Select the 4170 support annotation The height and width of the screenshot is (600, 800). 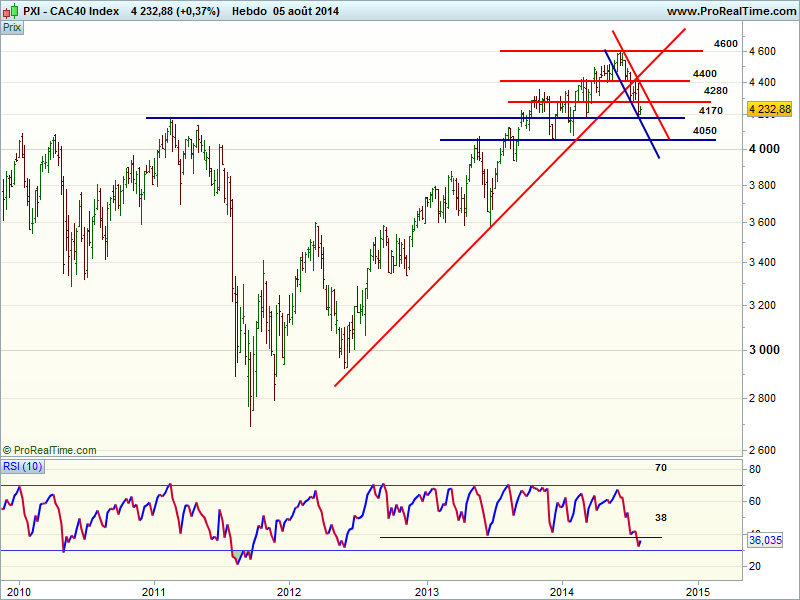tap(711, 111)
